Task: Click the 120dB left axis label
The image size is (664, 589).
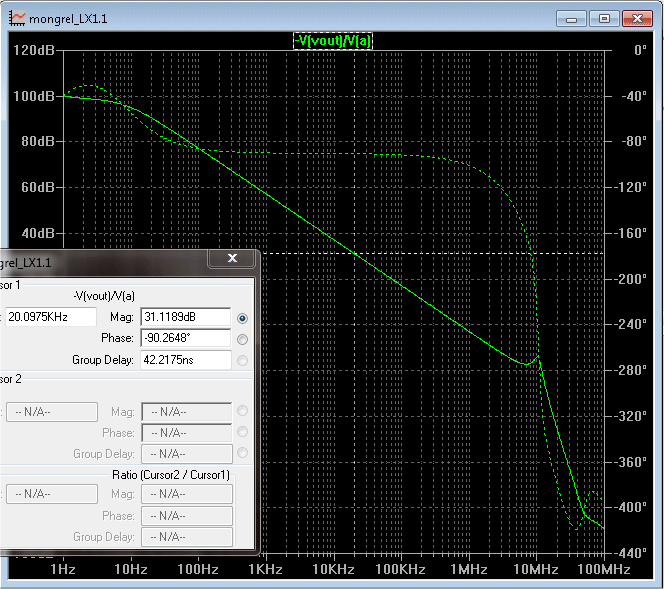Action: click(x=34, y=50)
